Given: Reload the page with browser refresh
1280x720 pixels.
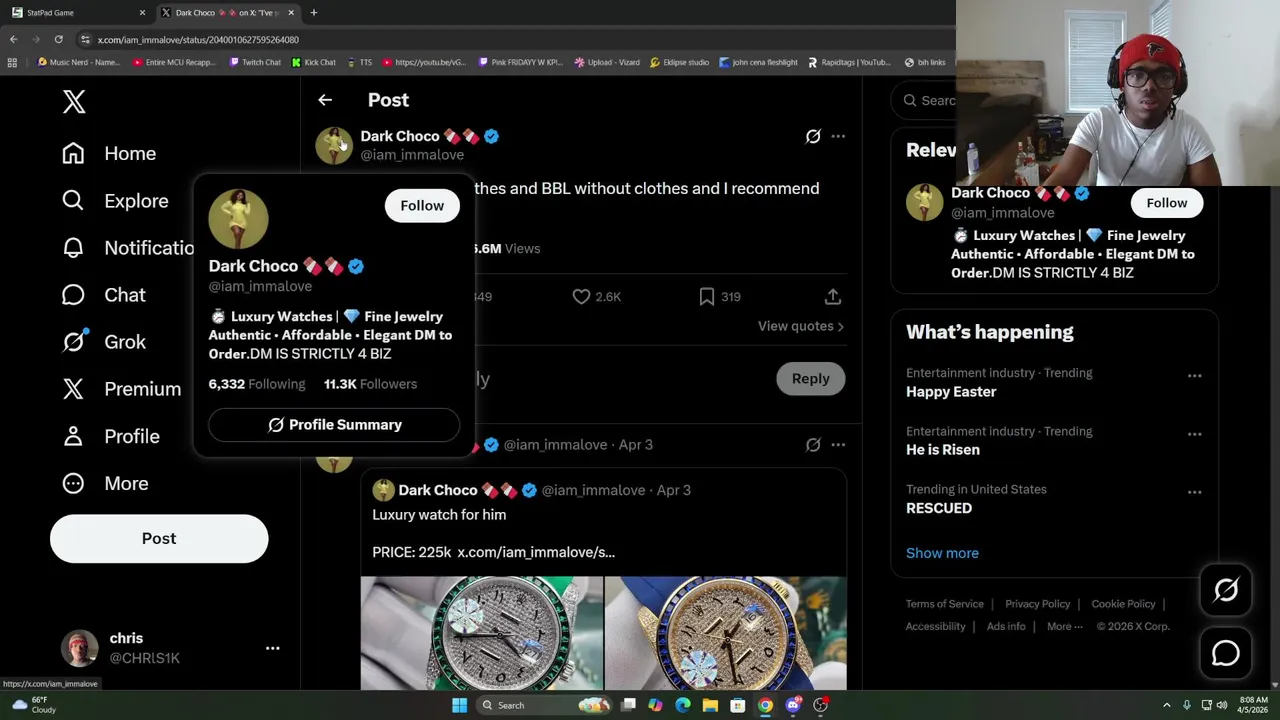Looking at the screenshot, I should tap(58, 39).
